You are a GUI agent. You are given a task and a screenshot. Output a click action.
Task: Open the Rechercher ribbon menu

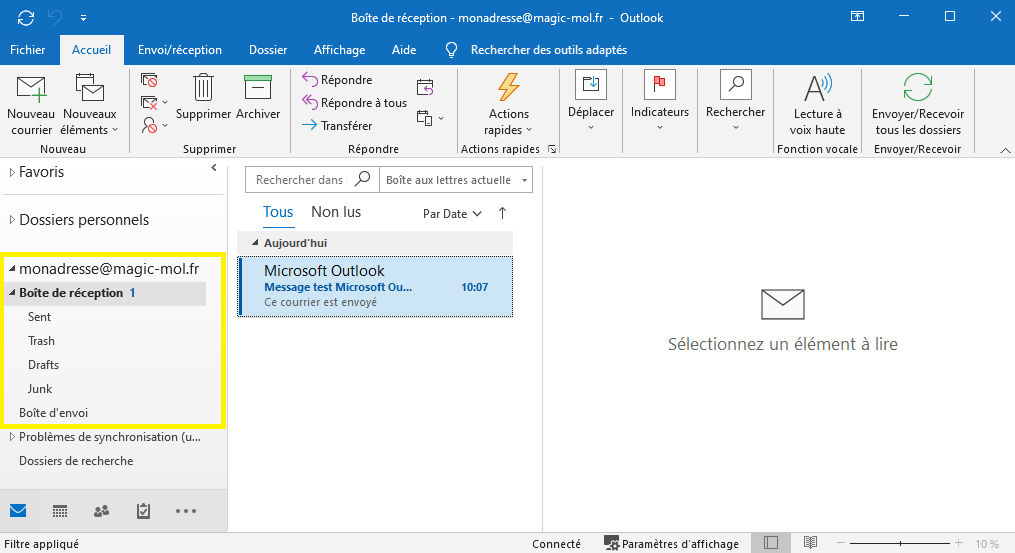click(735, 101)
